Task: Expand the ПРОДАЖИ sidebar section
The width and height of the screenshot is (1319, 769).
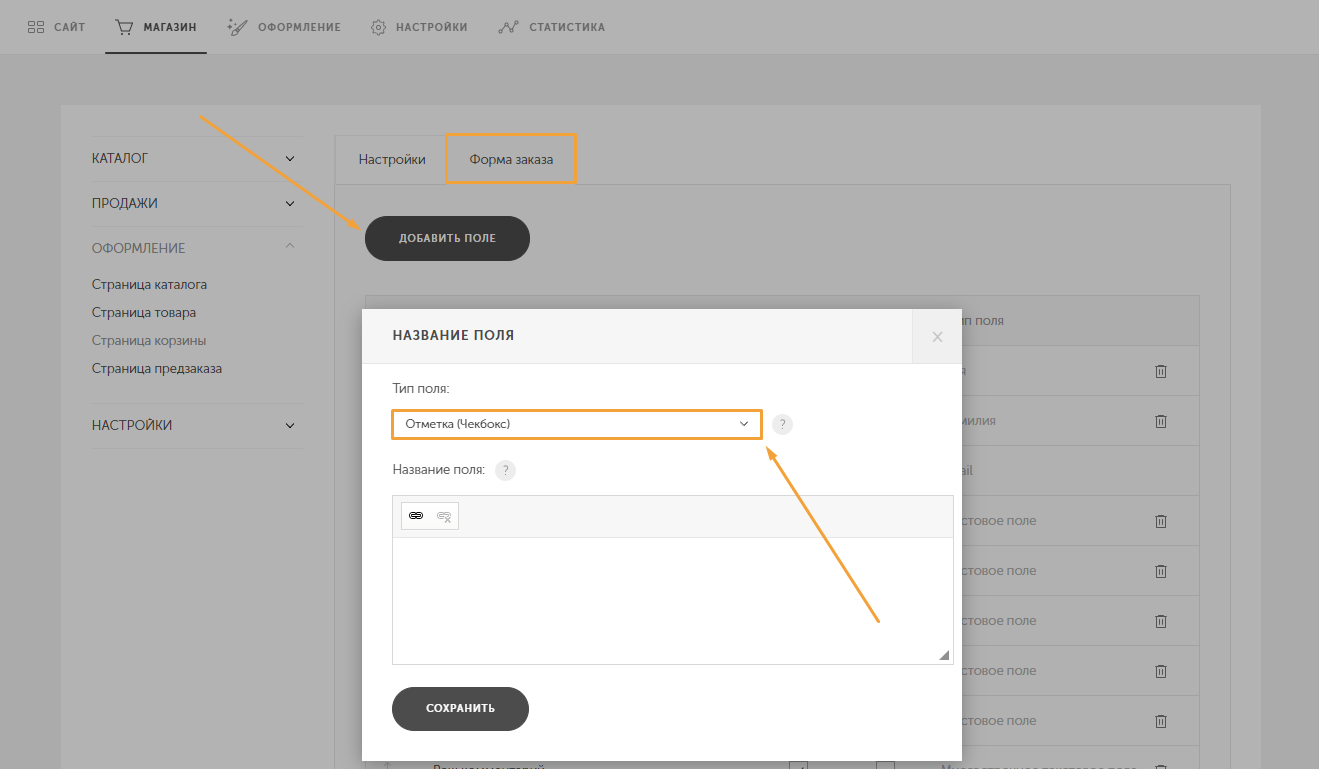Action: pos(290,203)
